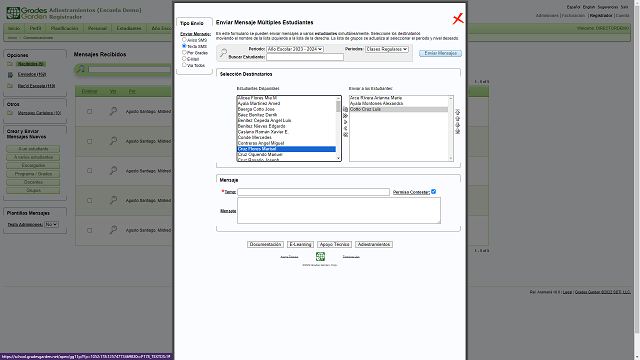
Task: Open the Recibidos link
Action: pyautogui.click(x=31, y=64)
